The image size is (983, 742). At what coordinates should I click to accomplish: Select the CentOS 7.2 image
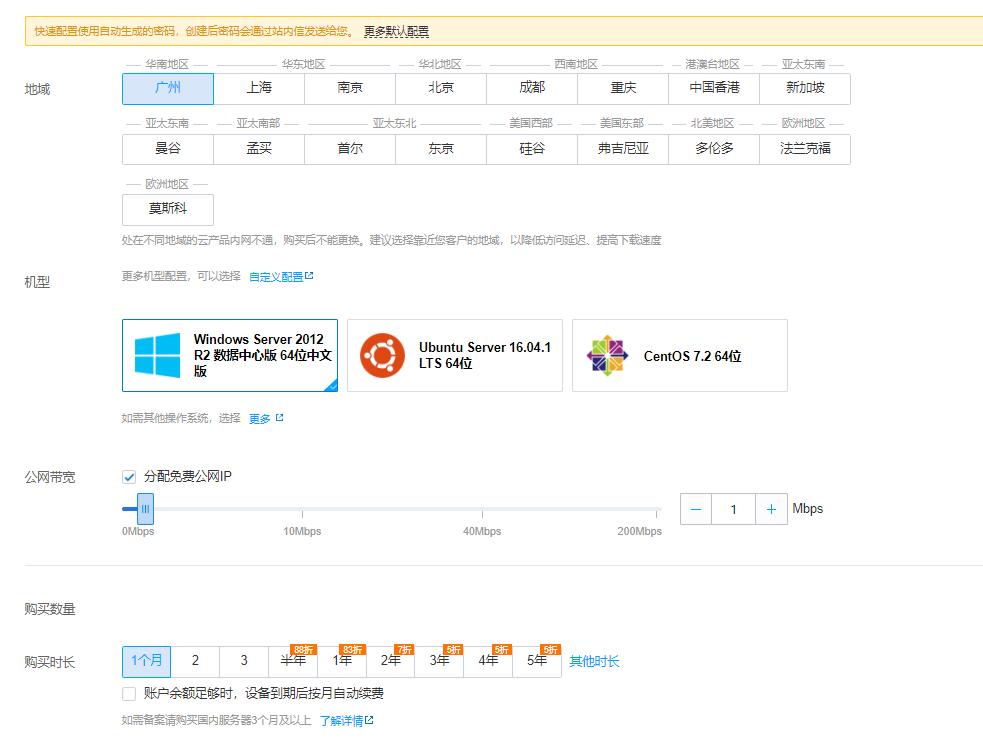pyautogui.click(x=680, y=355)
